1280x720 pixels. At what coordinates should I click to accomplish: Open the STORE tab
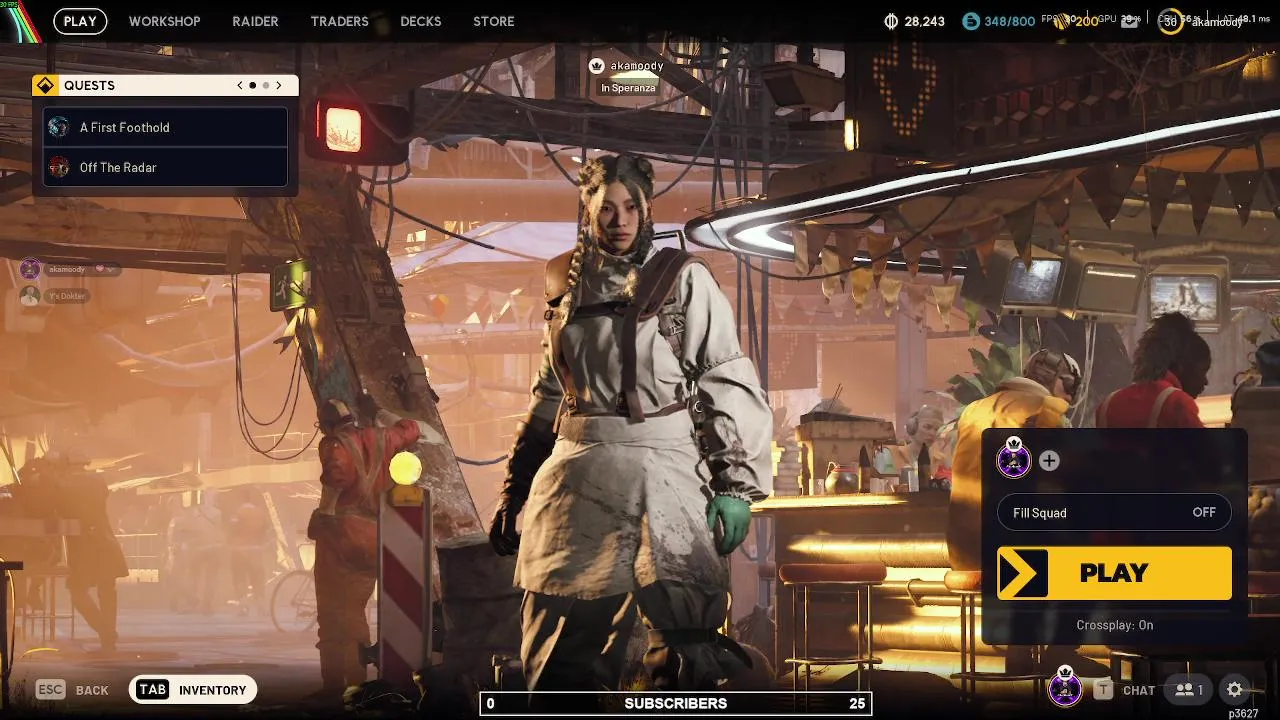[493, 21]
